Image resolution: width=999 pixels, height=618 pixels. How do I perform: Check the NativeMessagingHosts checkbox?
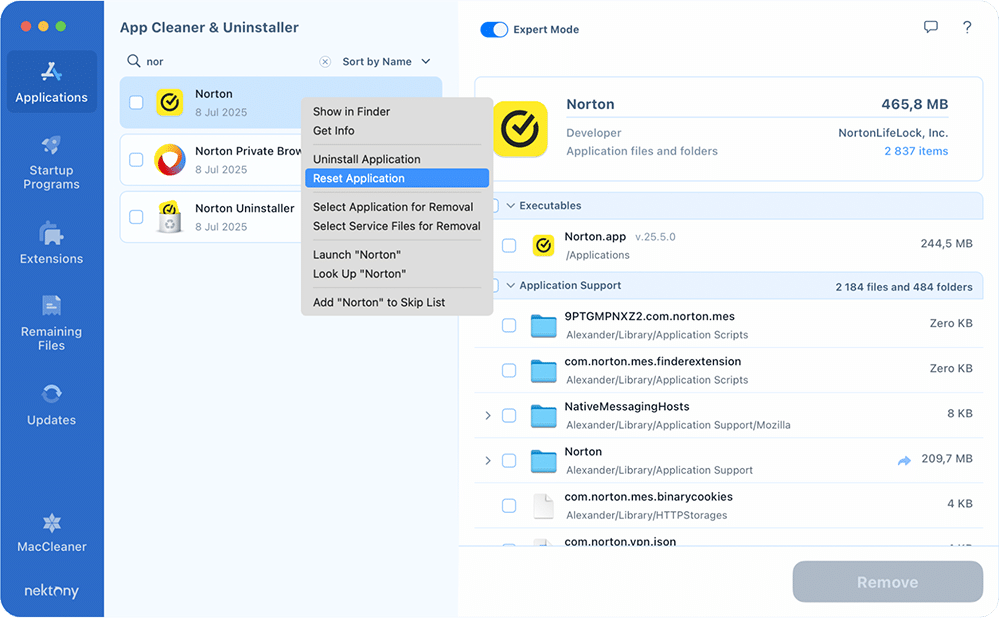(509, 415)
